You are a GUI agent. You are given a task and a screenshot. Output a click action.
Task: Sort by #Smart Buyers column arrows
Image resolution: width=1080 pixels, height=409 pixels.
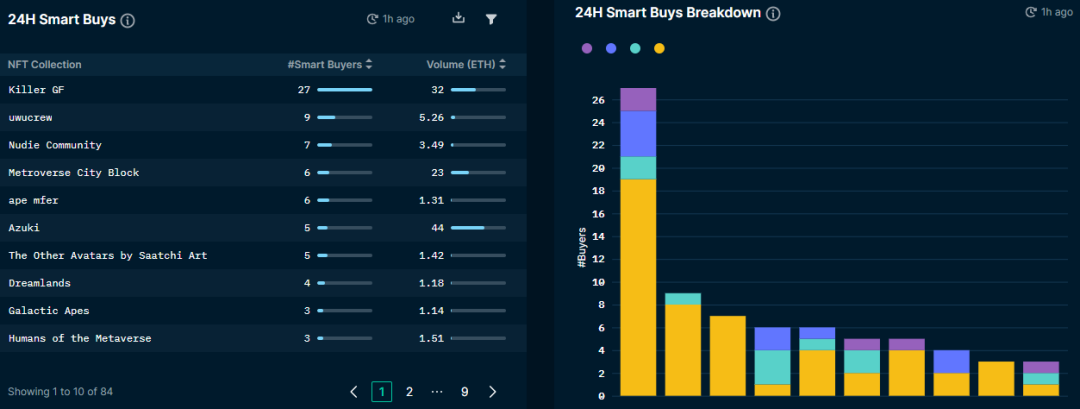369,65
